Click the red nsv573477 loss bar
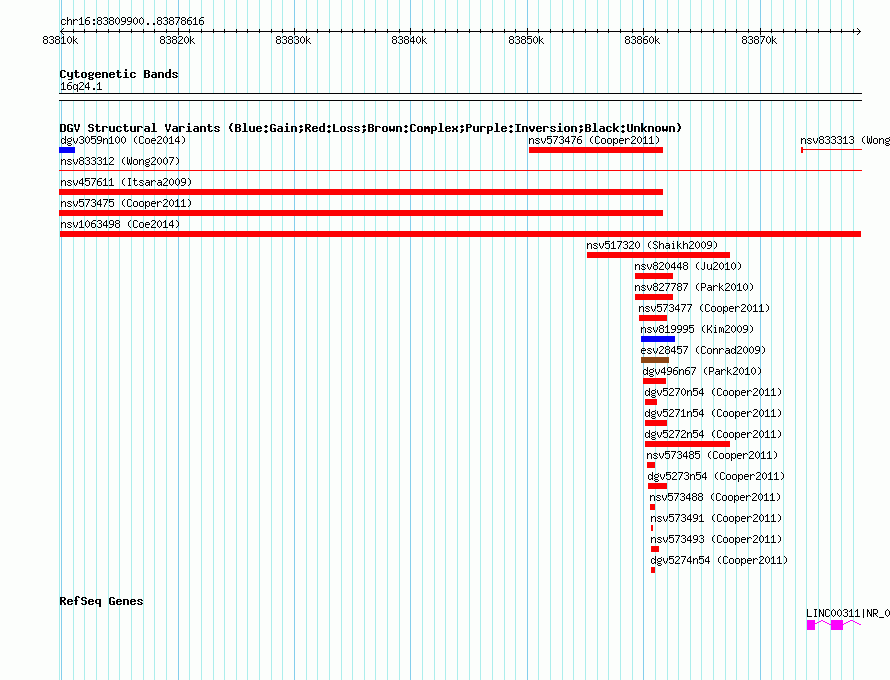 click(653, 318)
